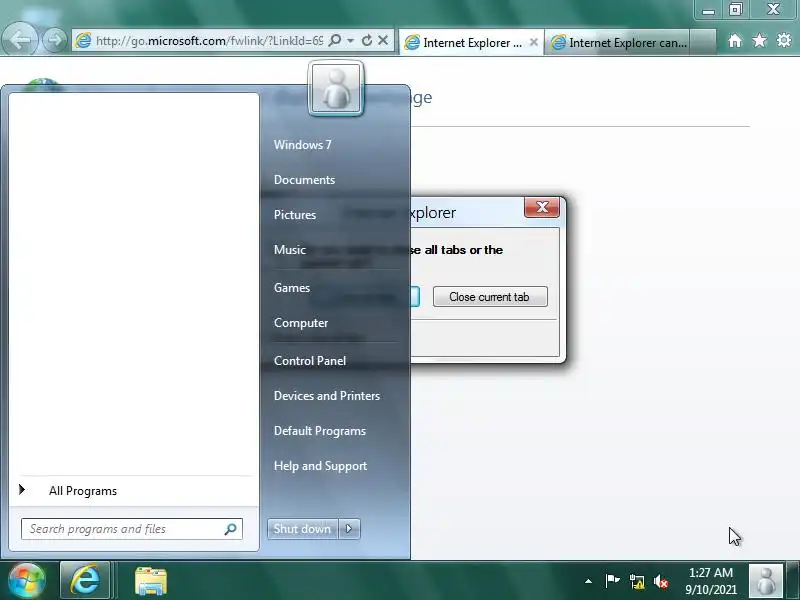The image size is (800, 600).
Task: Open a new blank tab
Action: coord(702,42)
